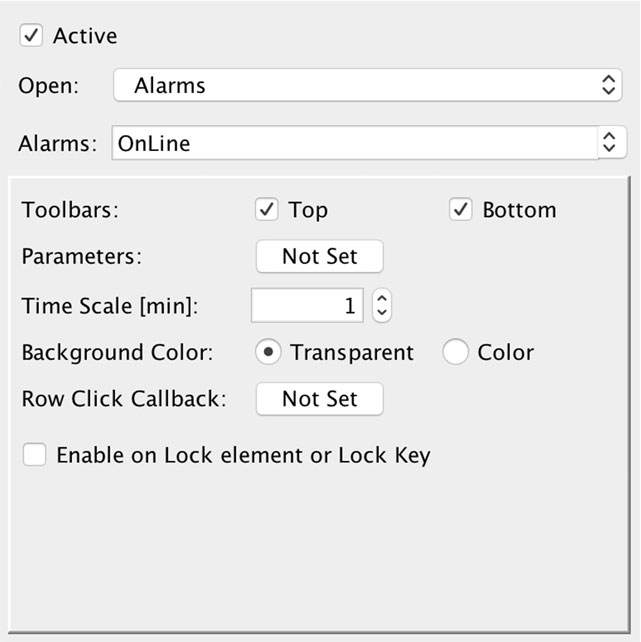Increase Time Scale with the up arrow

click(x=382, y=298)
